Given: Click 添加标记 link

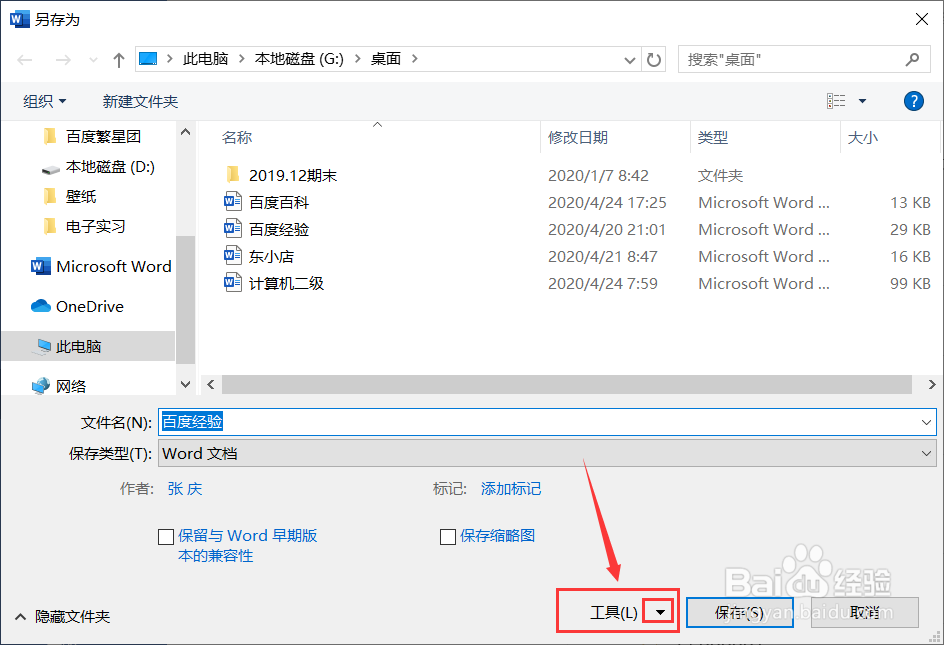Looking at the screenshot, I should click(511, 488).
